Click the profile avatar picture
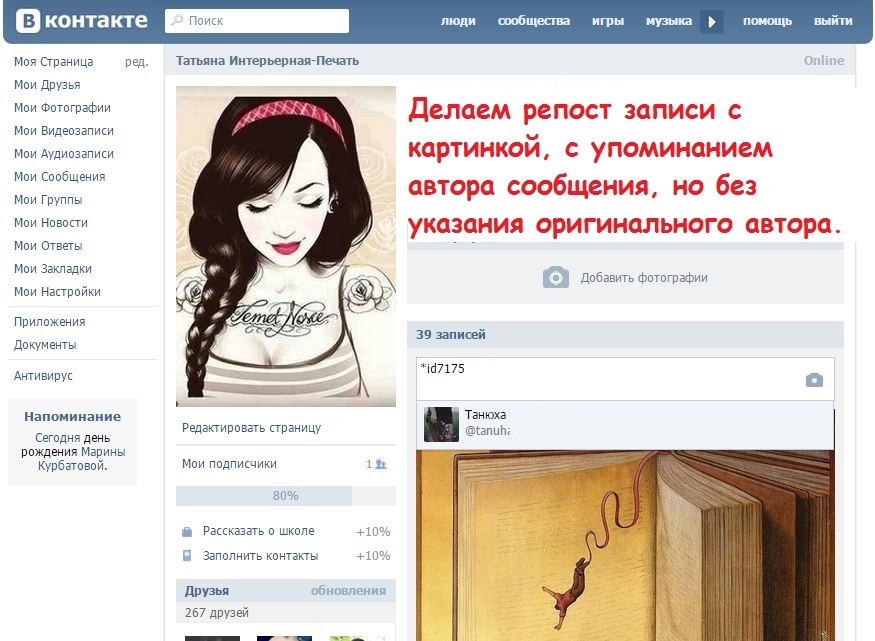The width and height of the screenshot is (875, 641). click(286, 246)
